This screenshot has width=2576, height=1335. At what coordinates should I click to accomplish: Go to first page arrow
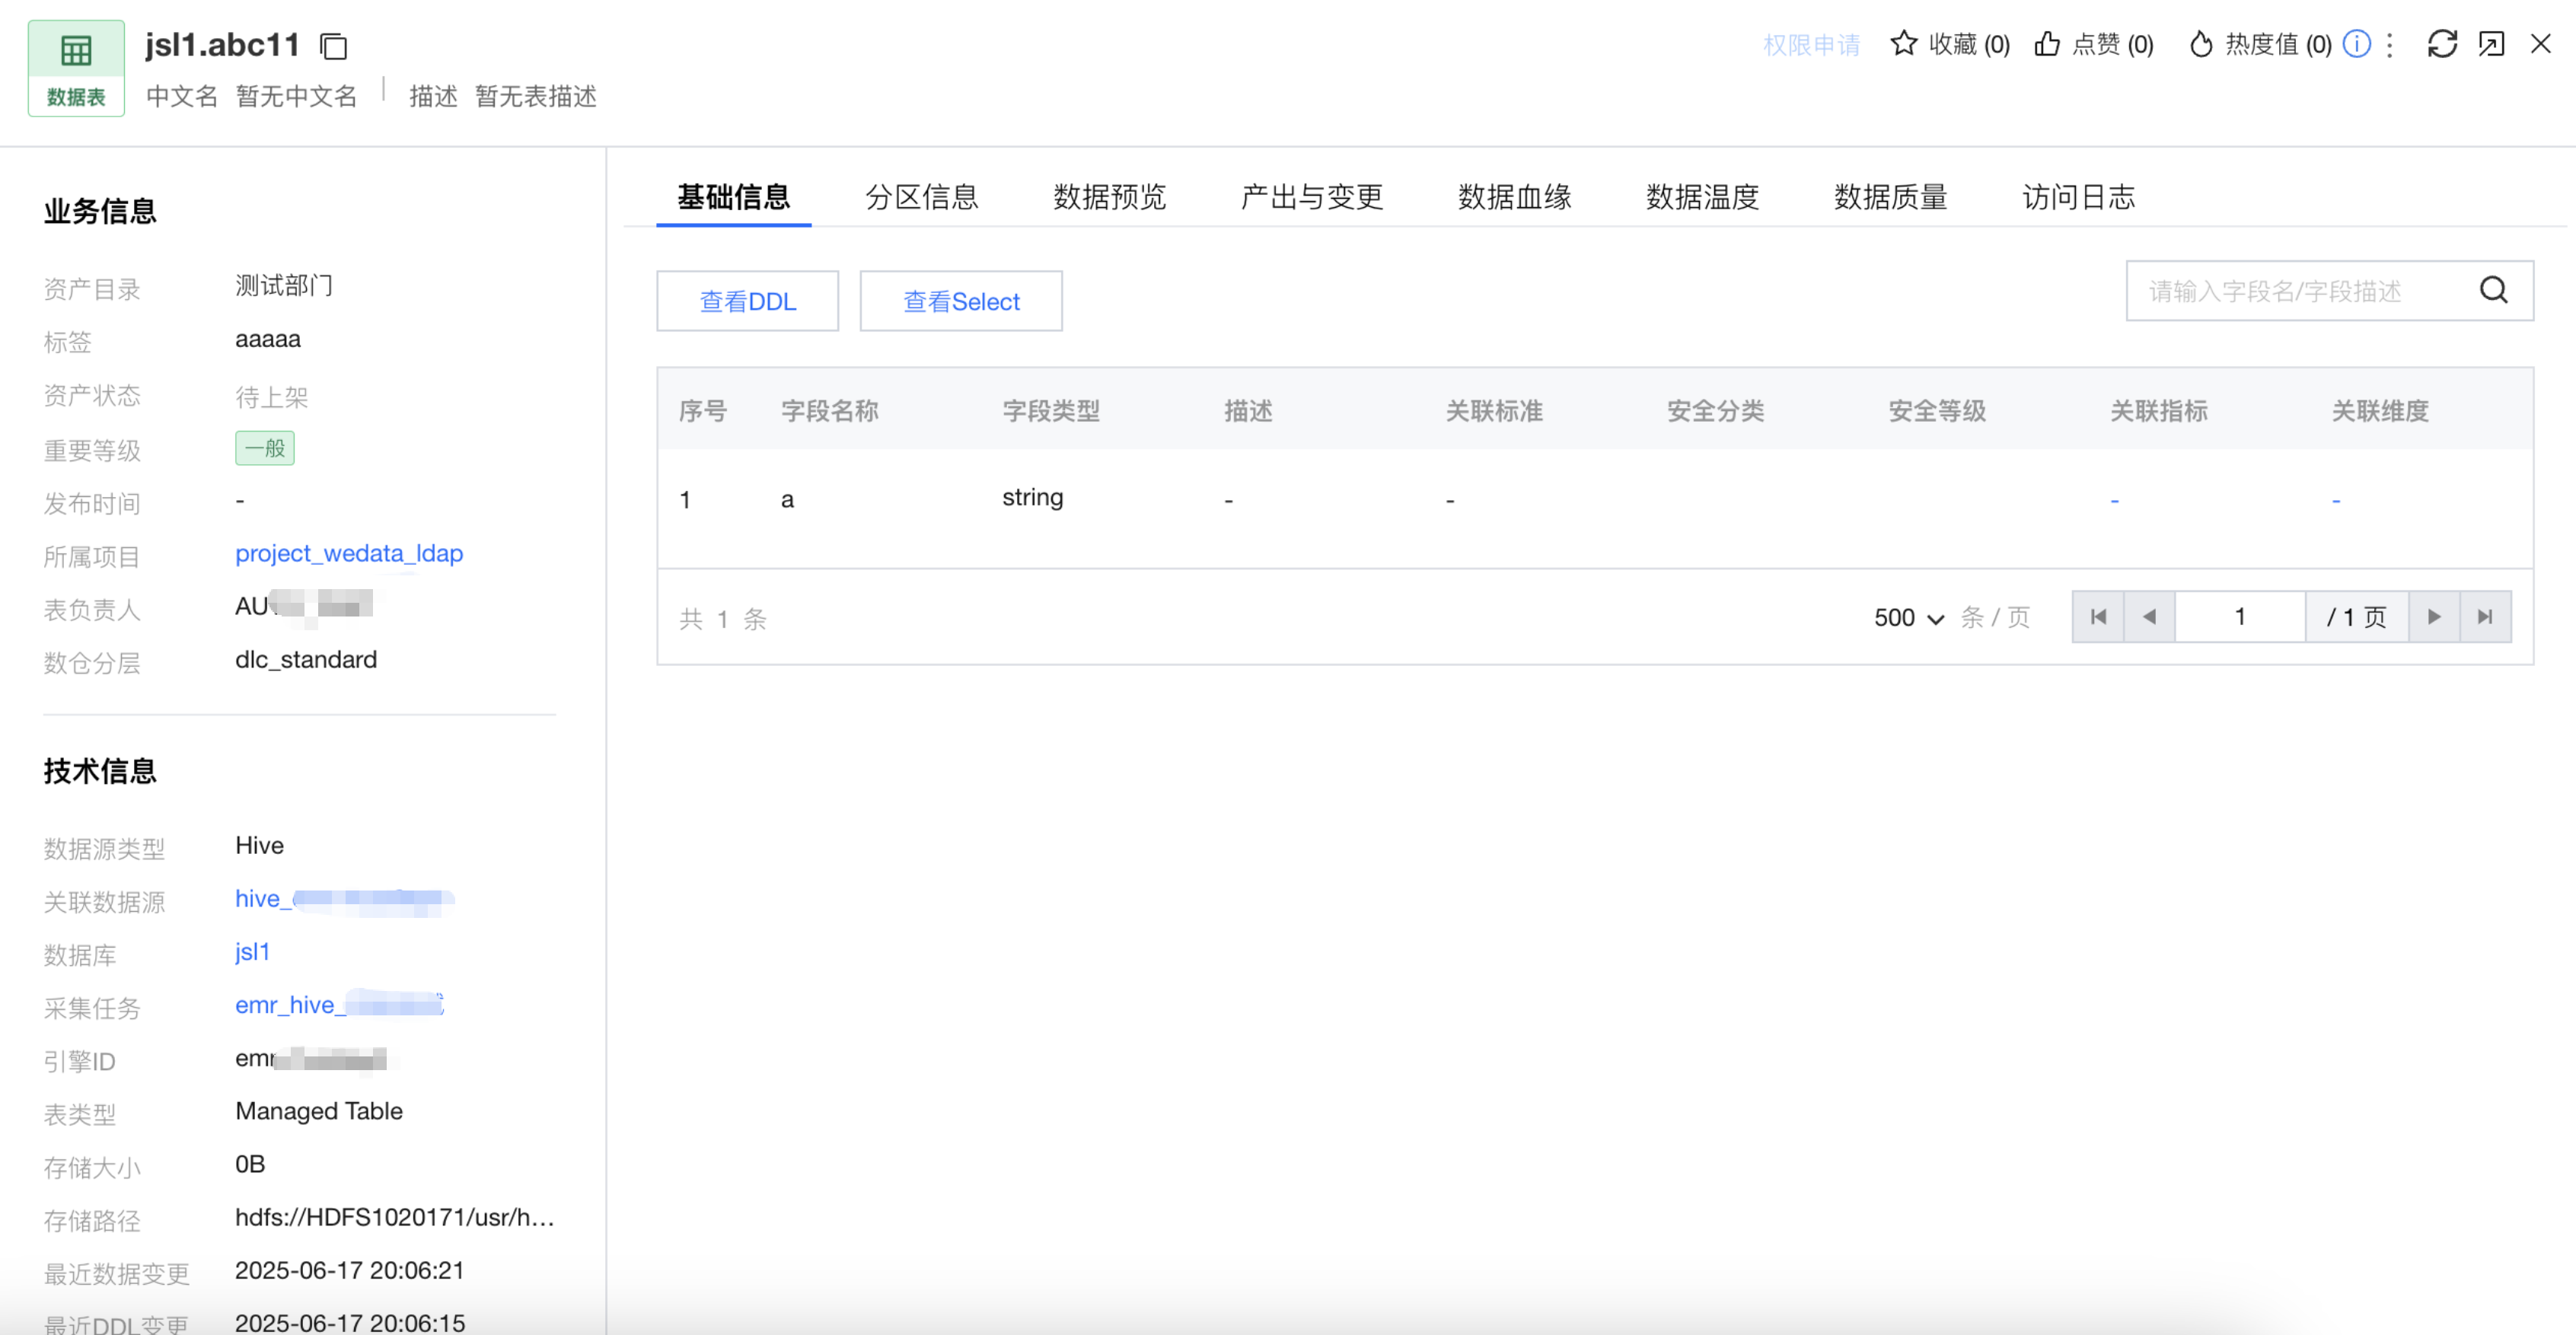click(x=2098, y=617)
